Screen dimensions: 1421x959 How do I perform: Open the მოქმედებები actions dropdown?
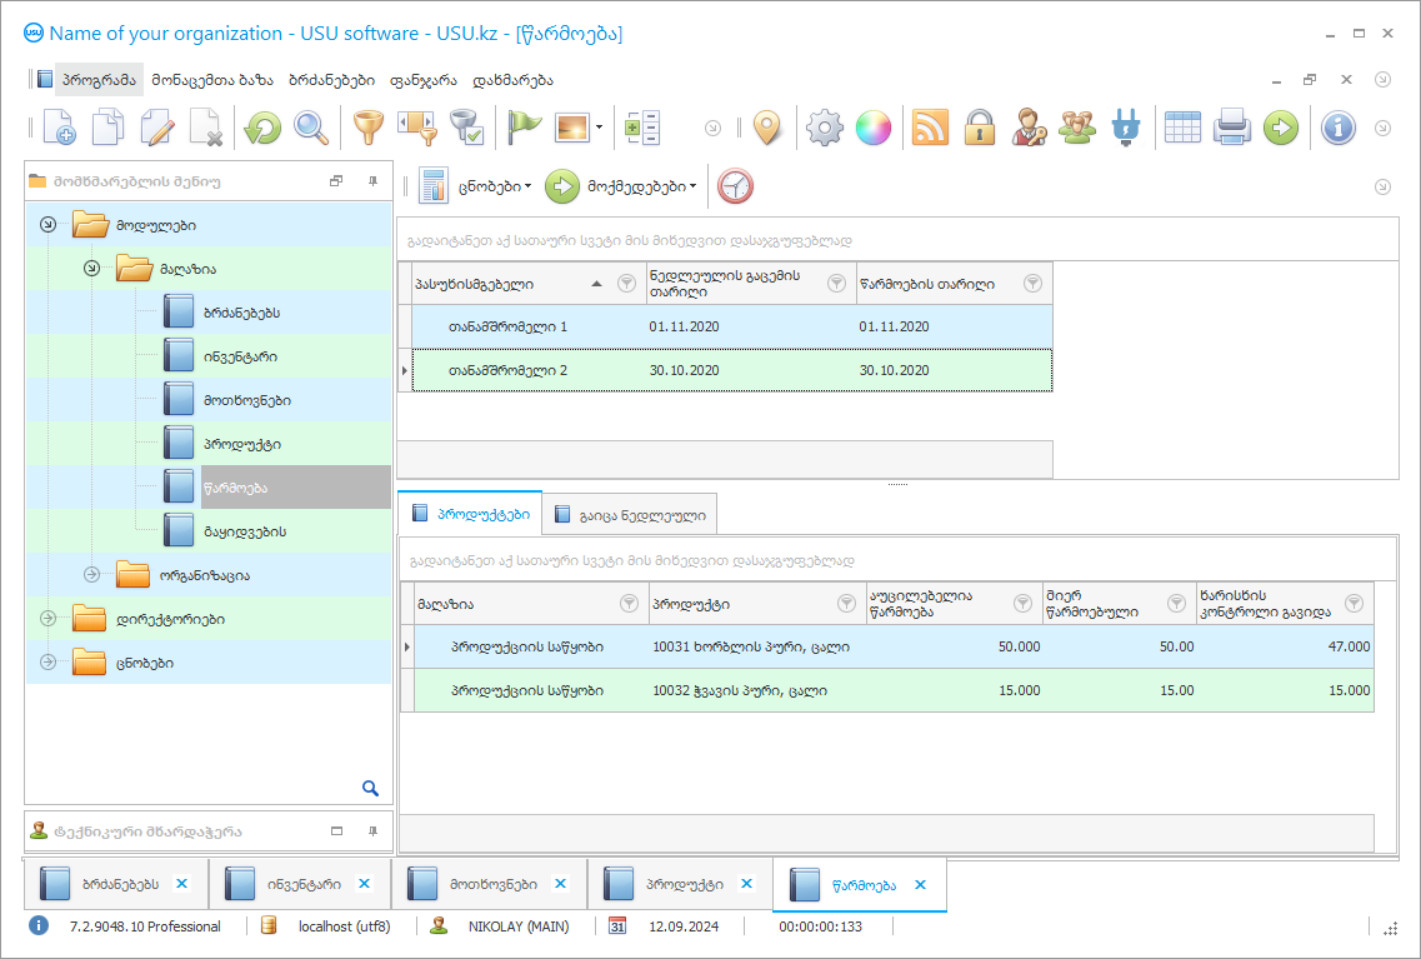pyautogui.click(x=622, y=186)
